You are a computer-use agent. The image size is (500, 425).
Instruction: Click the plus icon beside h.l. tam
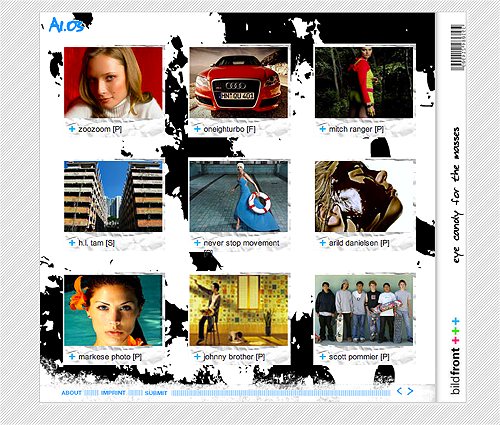tap(72, 243)
